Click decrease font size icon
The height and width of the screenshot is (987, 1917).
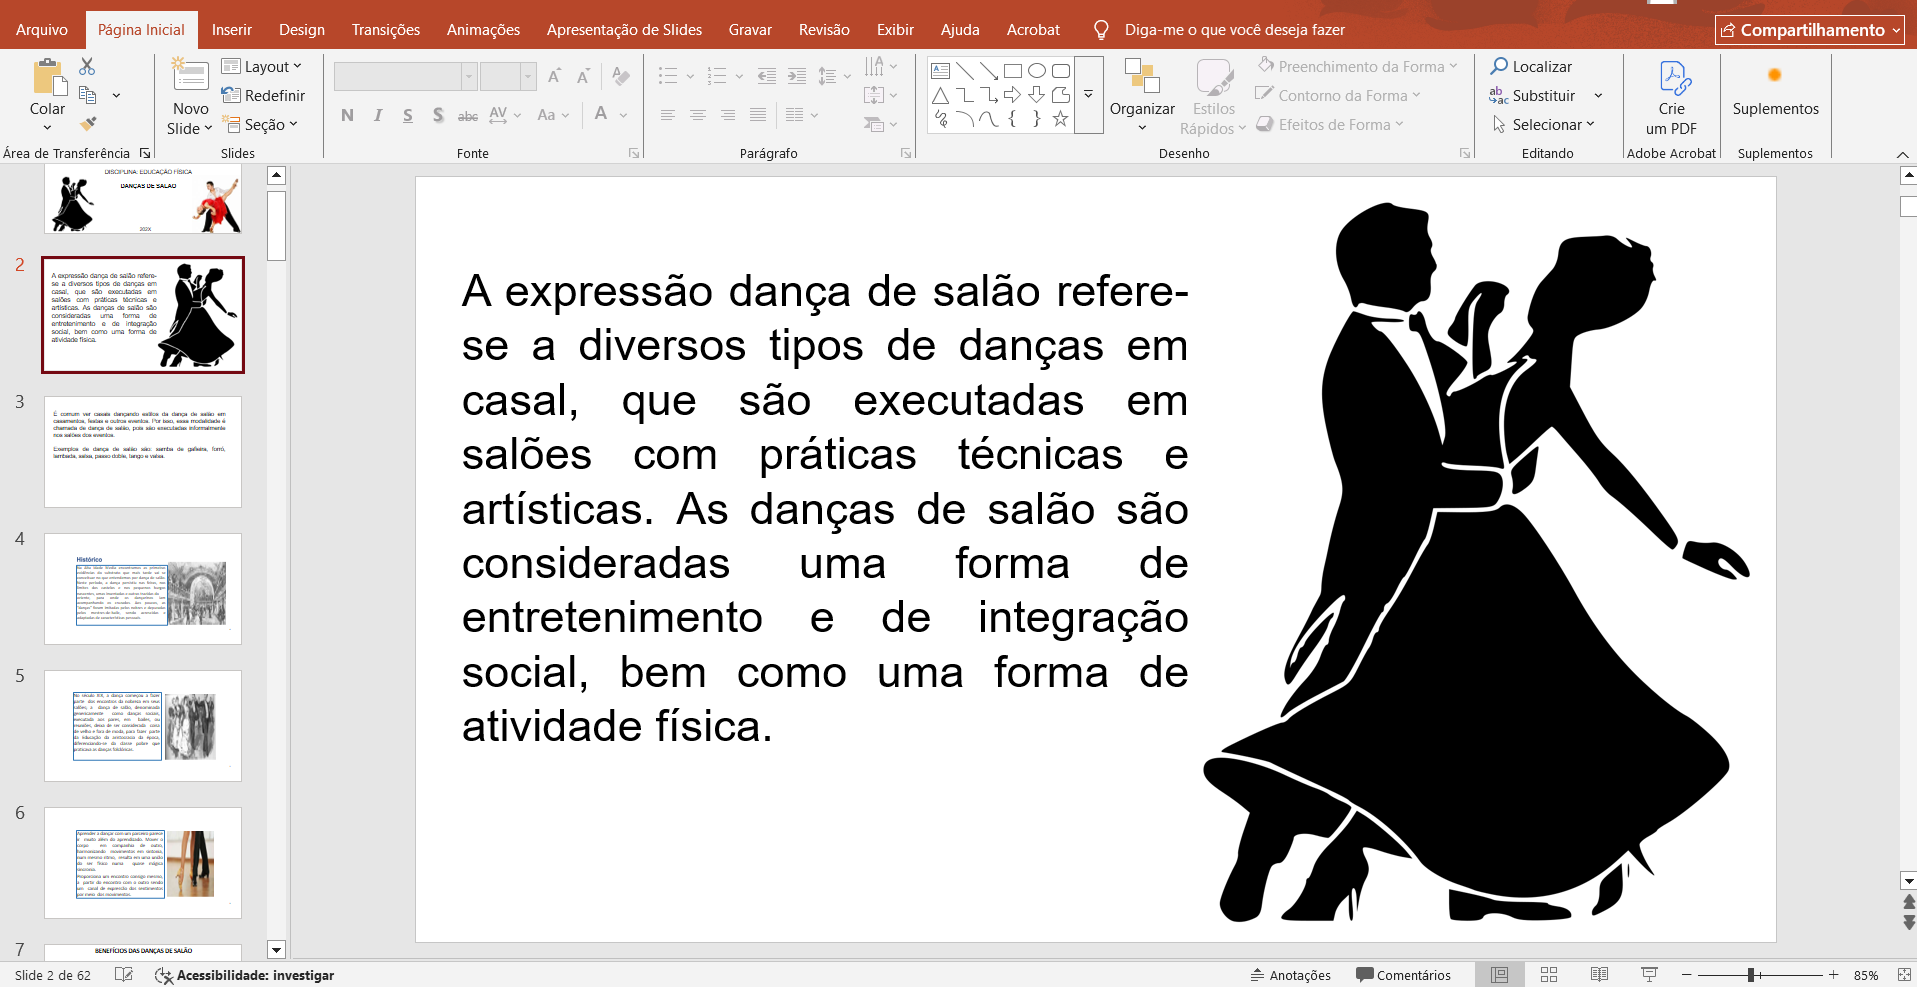click(x=584, y=76)
